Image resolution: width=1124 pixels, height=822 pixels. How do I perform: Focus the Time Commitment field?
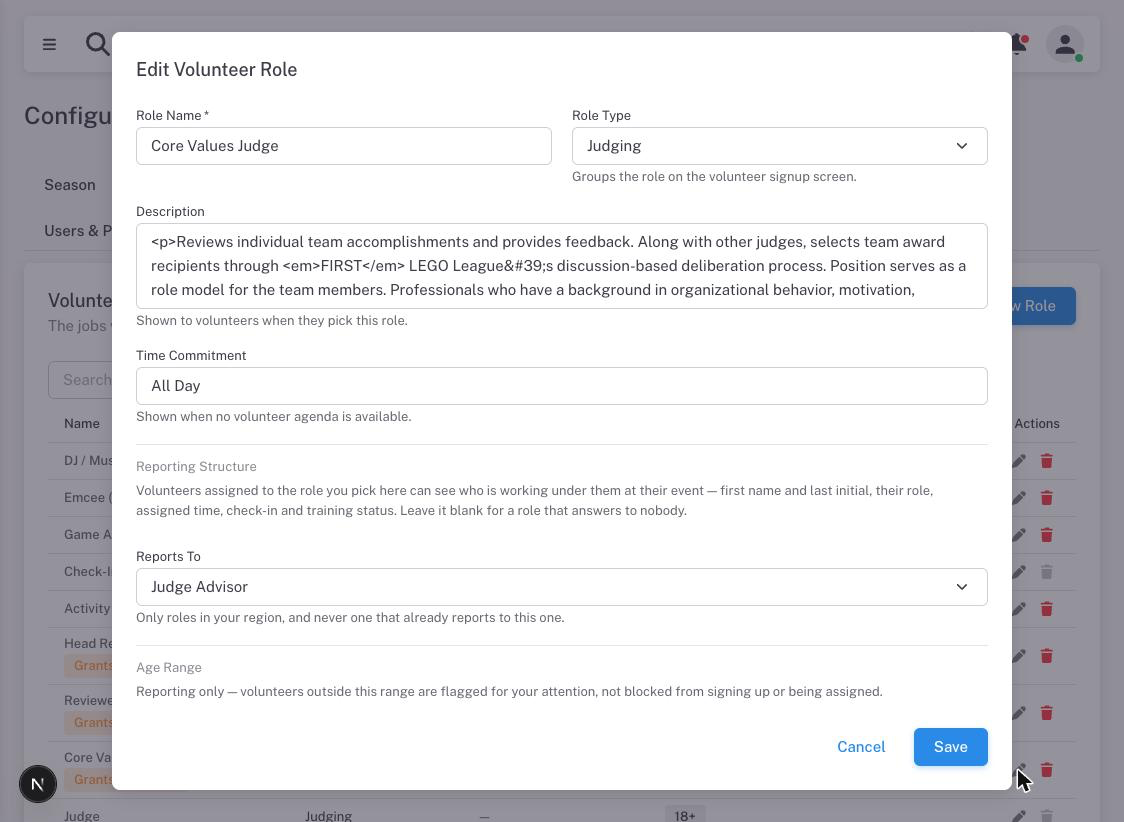pyautogui.click(x=561, y=386)
